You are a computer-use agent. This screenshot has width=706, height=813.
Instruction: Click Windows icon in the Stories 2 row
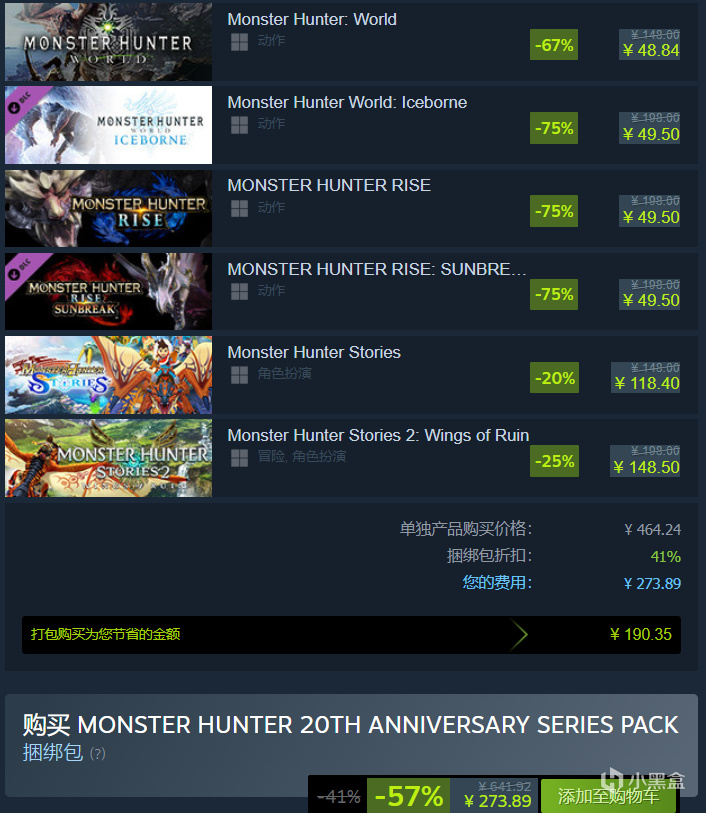point(239,458)
